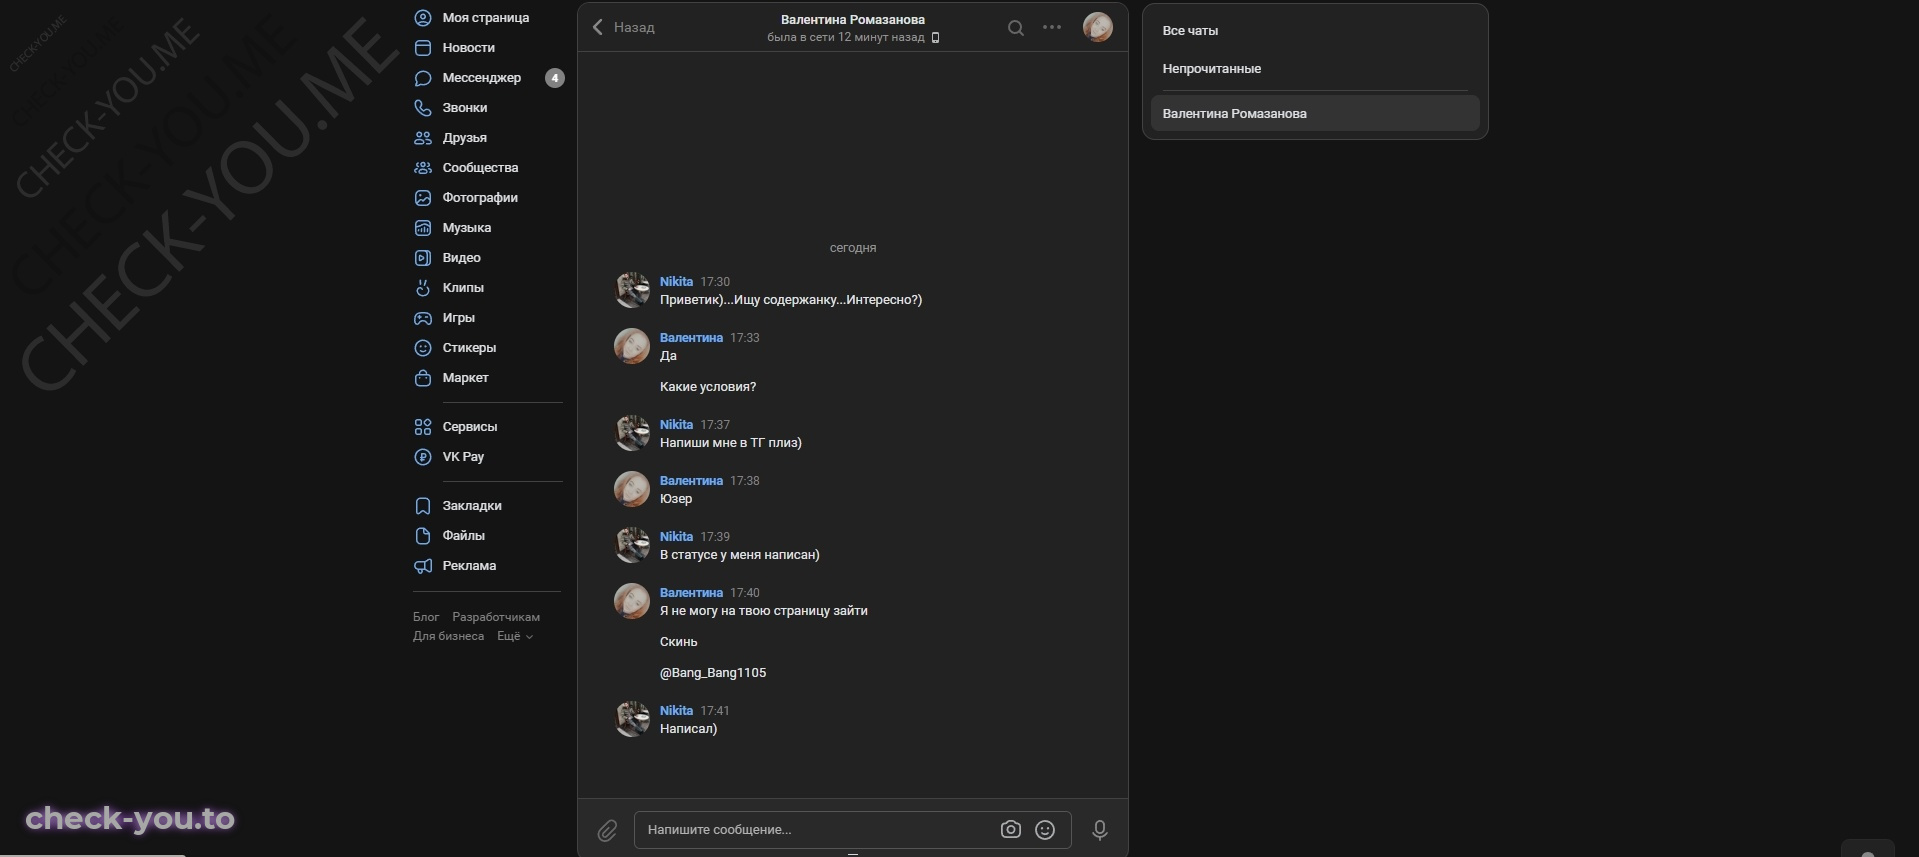
Task: Select the message Я не могу на твою страницу зайти
Action: [764, 611]
